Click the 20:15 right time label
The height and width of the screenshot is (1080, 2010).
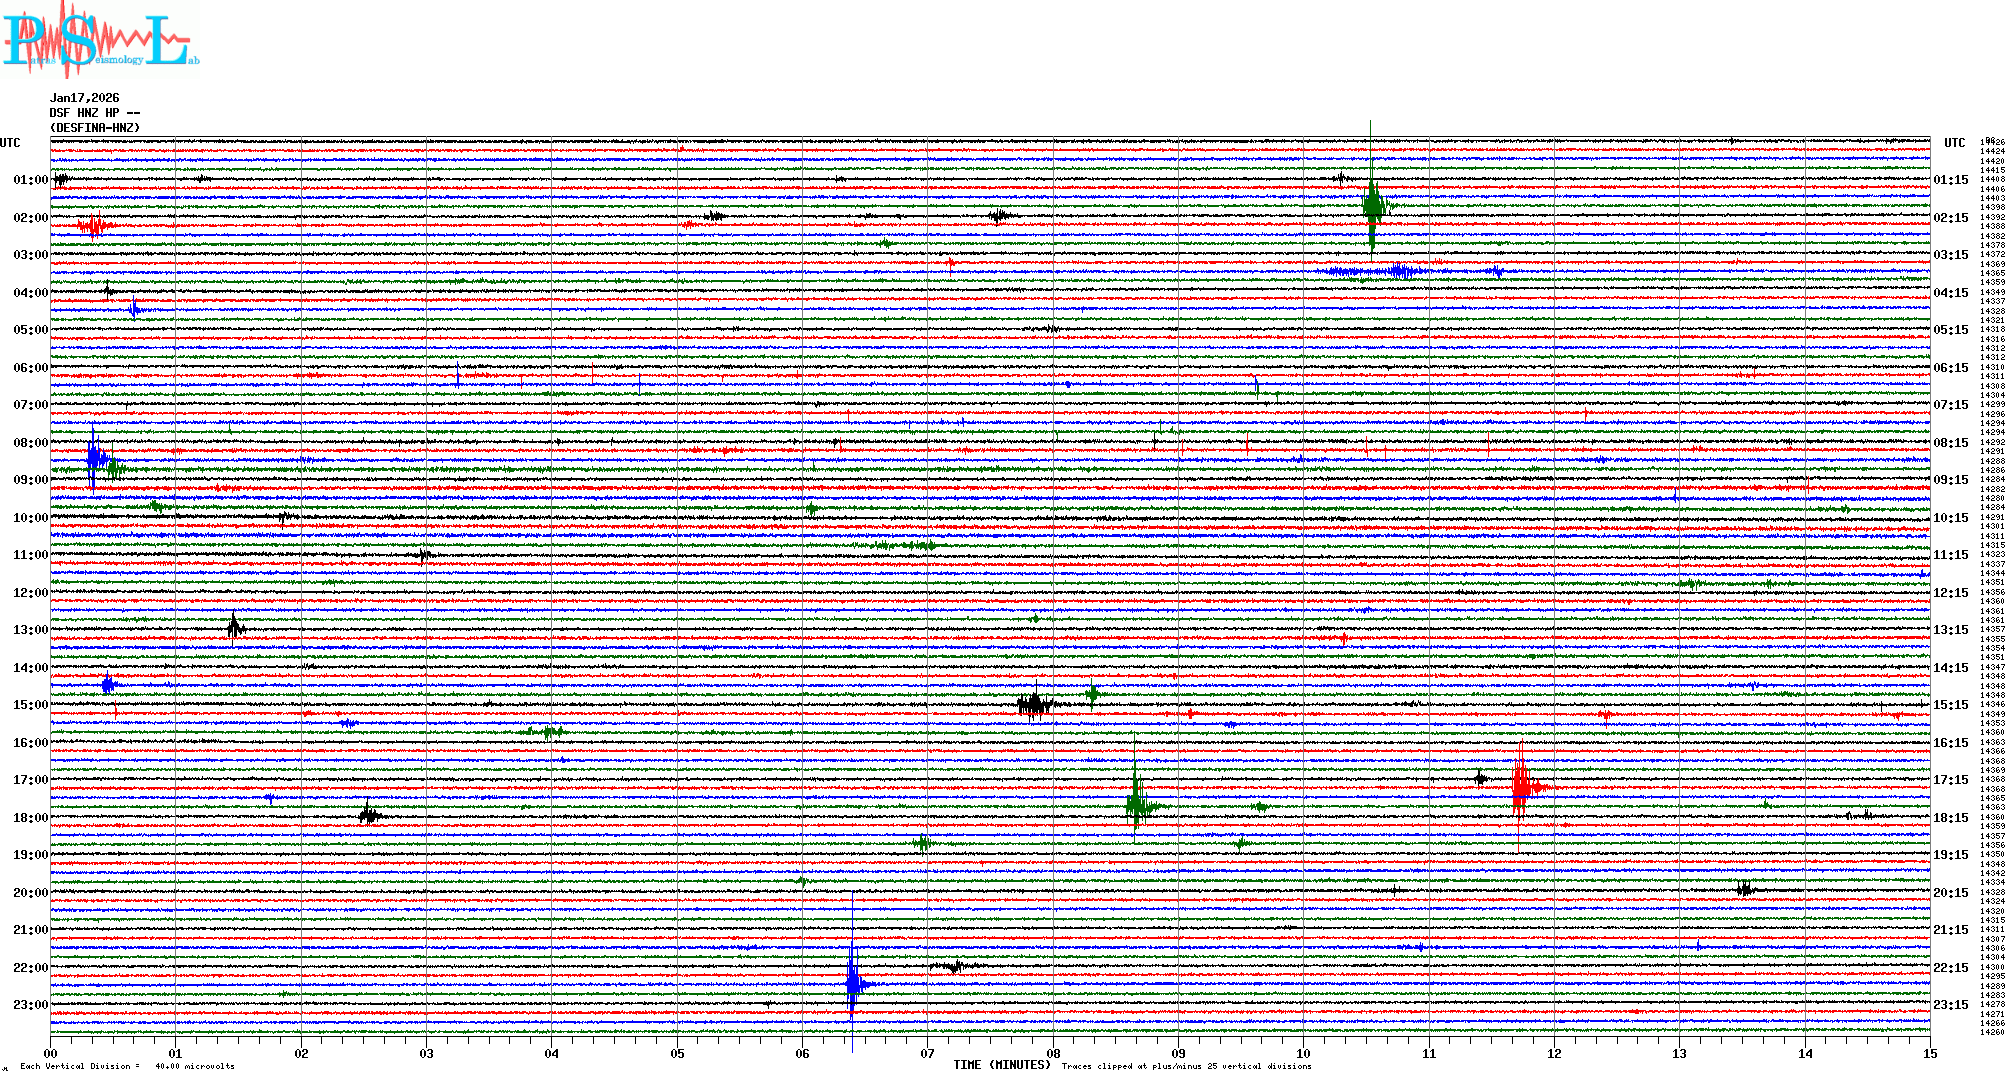point(1950,893)
